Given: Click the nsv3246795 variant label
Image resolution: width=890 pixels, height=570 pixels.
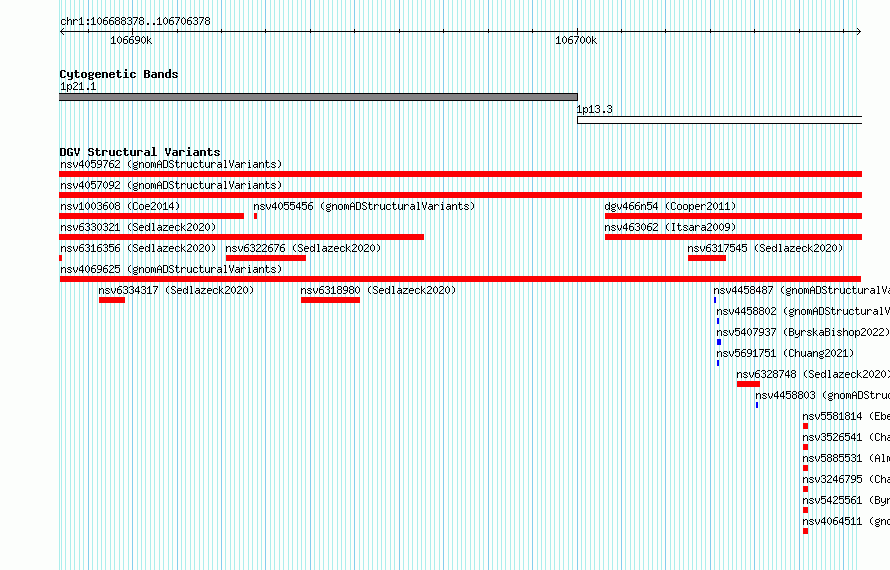Looking at the screenshot, I should click(846, 479).
